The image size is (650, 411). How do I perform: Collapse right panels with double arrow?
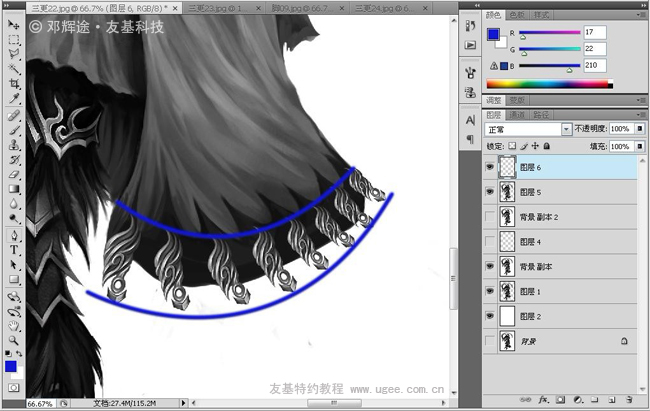click(643, 5)
